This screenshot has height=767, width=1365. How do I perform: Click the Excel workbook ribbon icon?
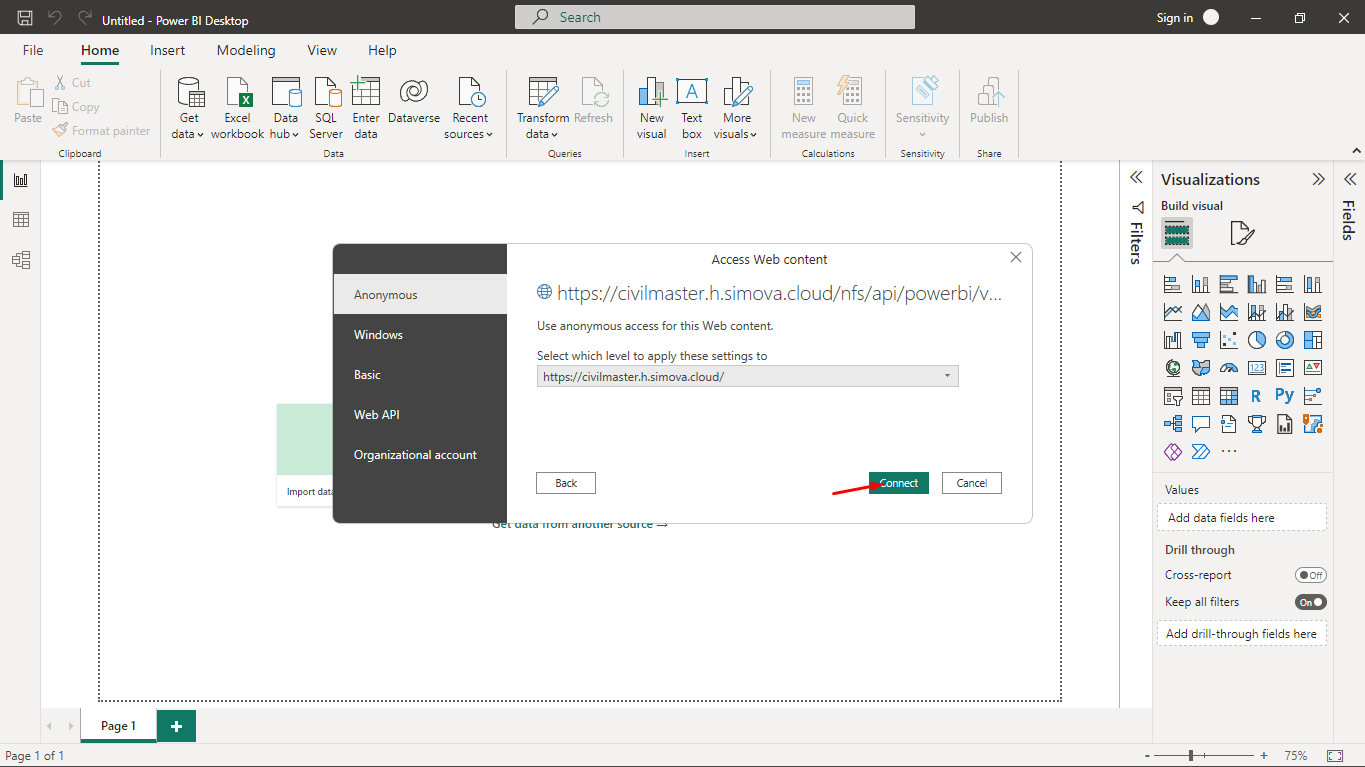[238, 108]
